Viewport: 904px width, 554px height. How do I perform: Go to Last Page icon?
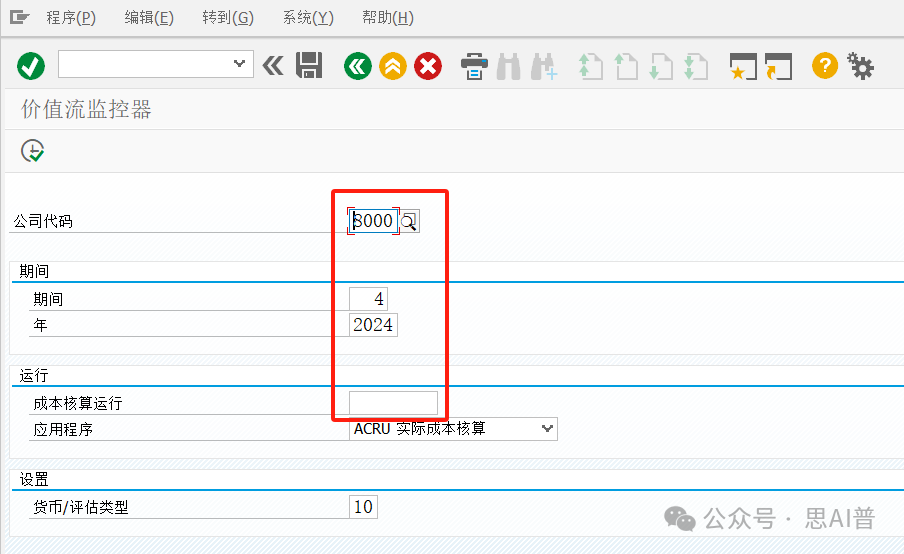click(696, 66)
